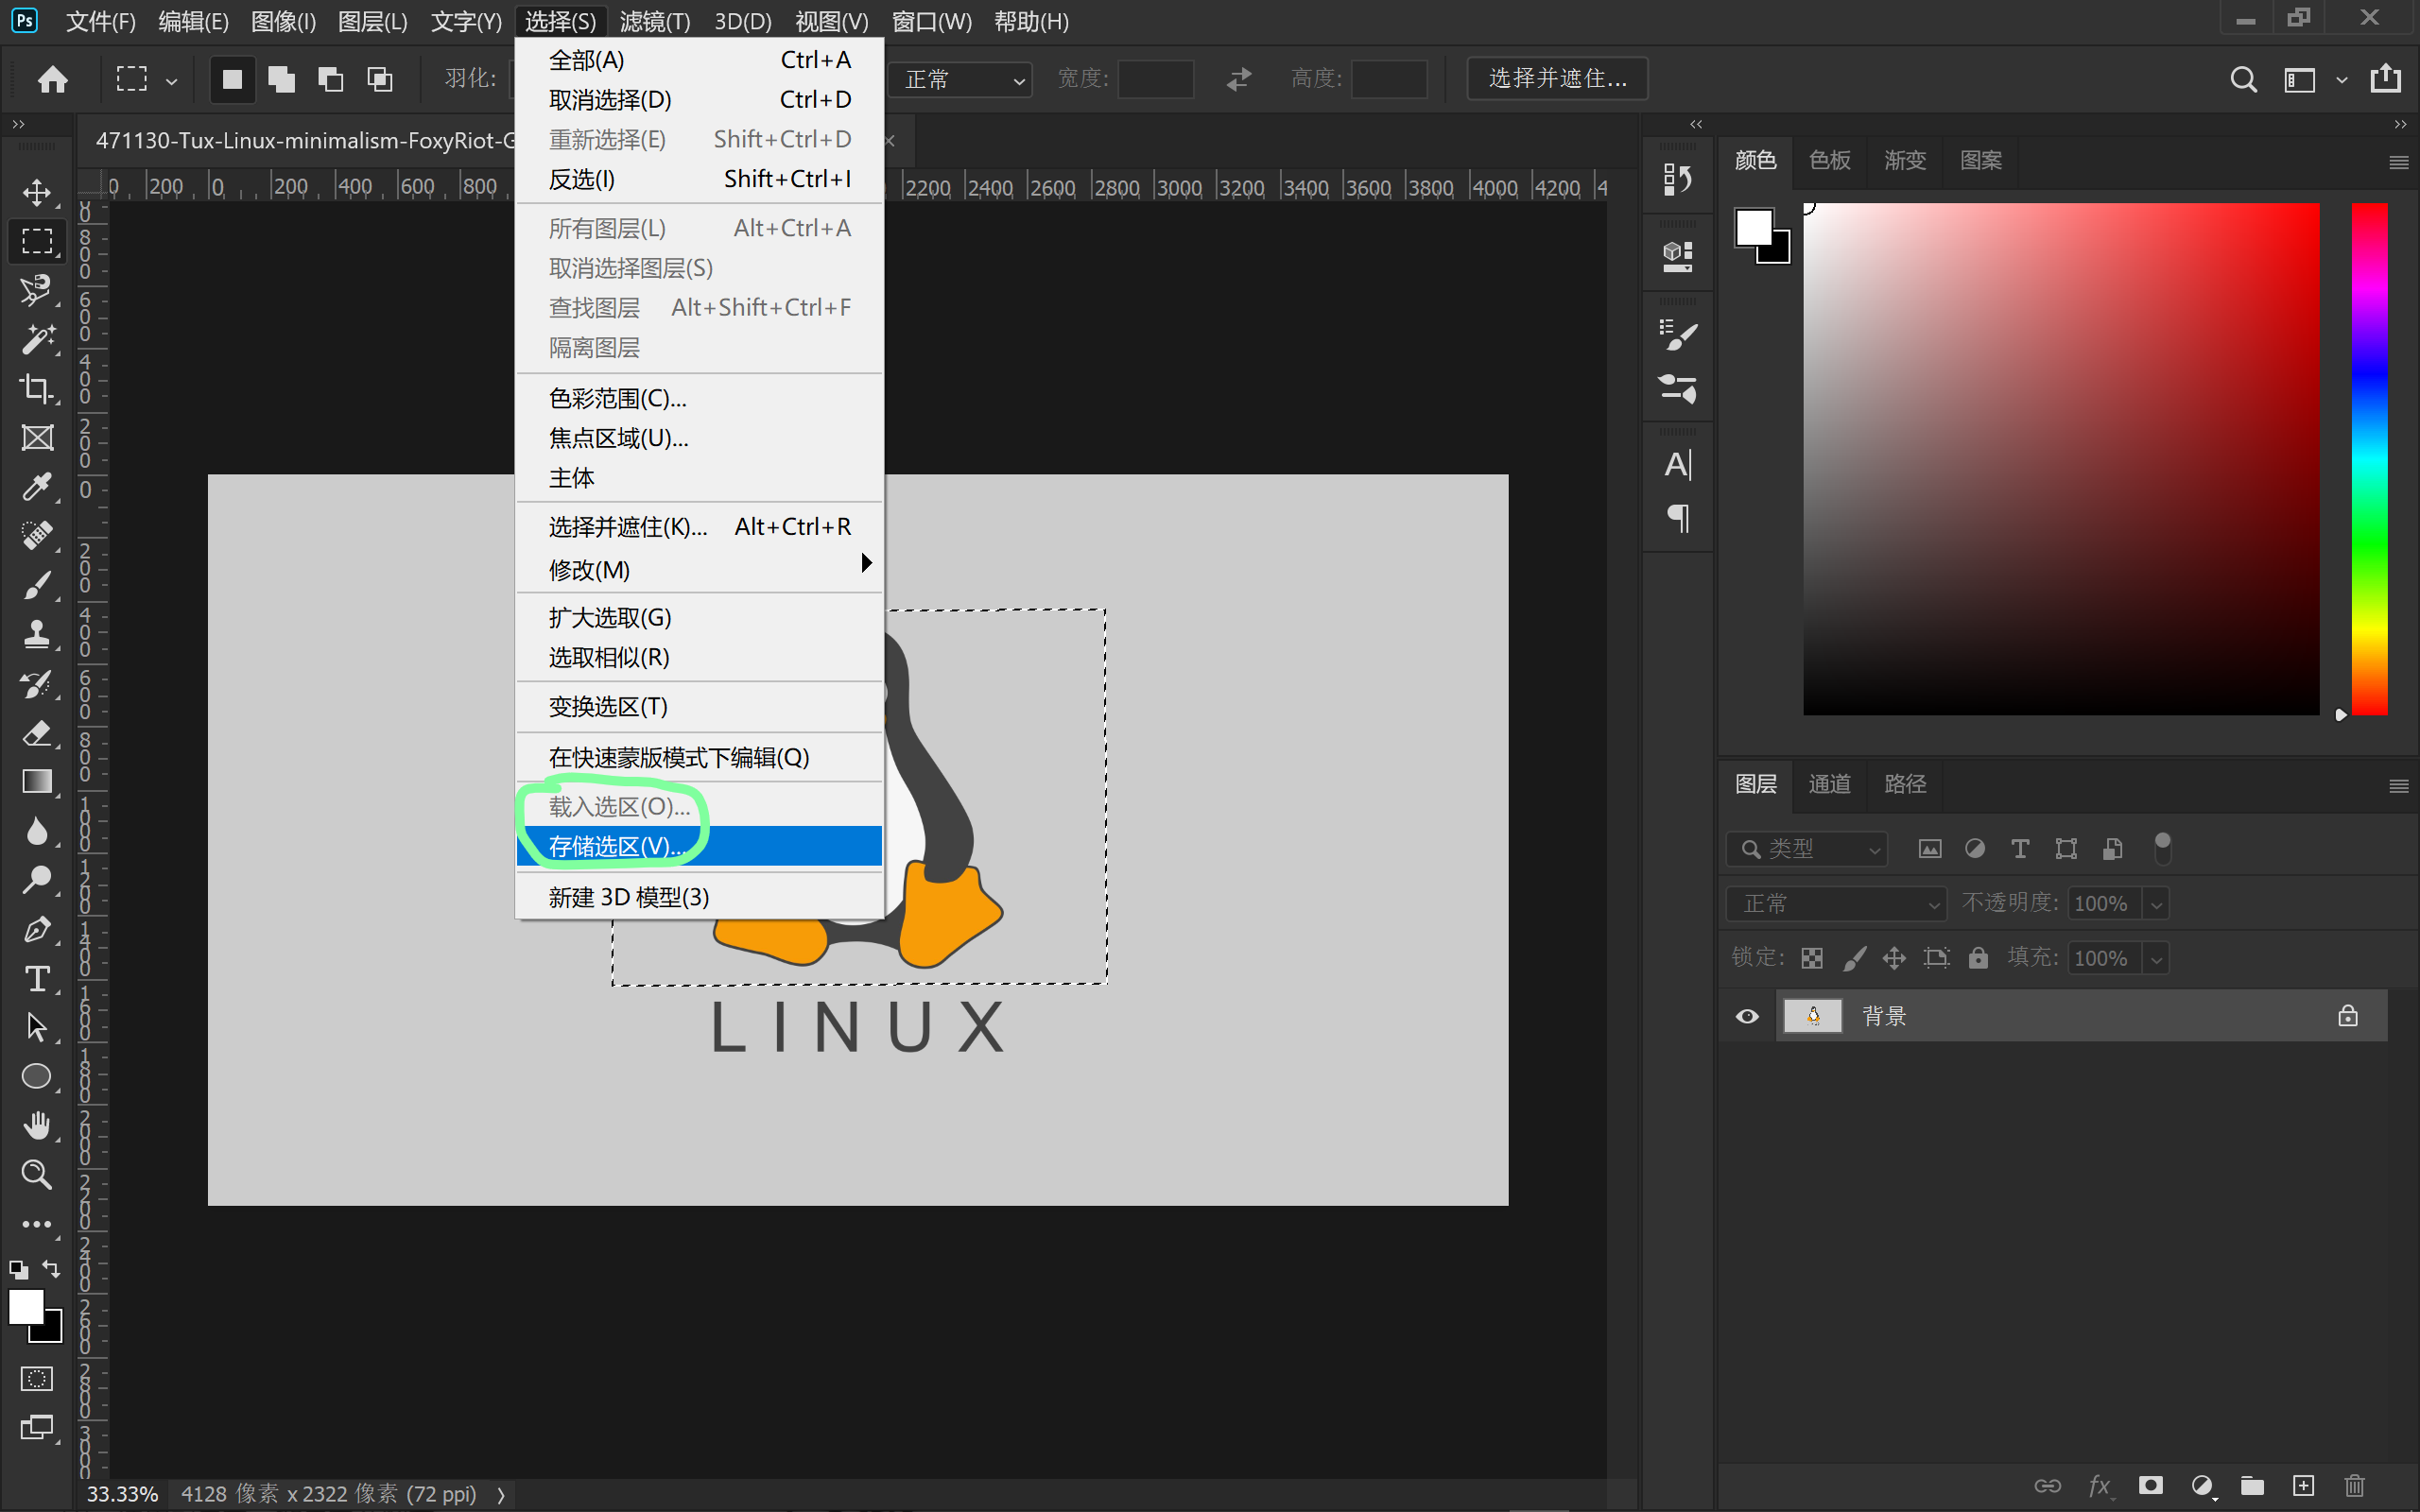Select the Frame tool
Screen dimensions: 2420x1512
click(x=37, y=438)
